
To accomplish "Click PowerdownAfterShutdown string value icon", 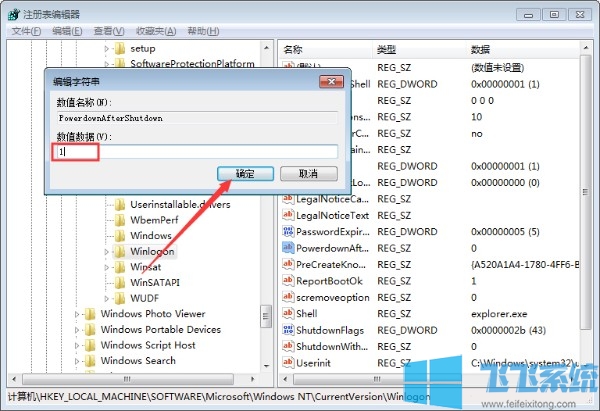I will click(288, 248).
